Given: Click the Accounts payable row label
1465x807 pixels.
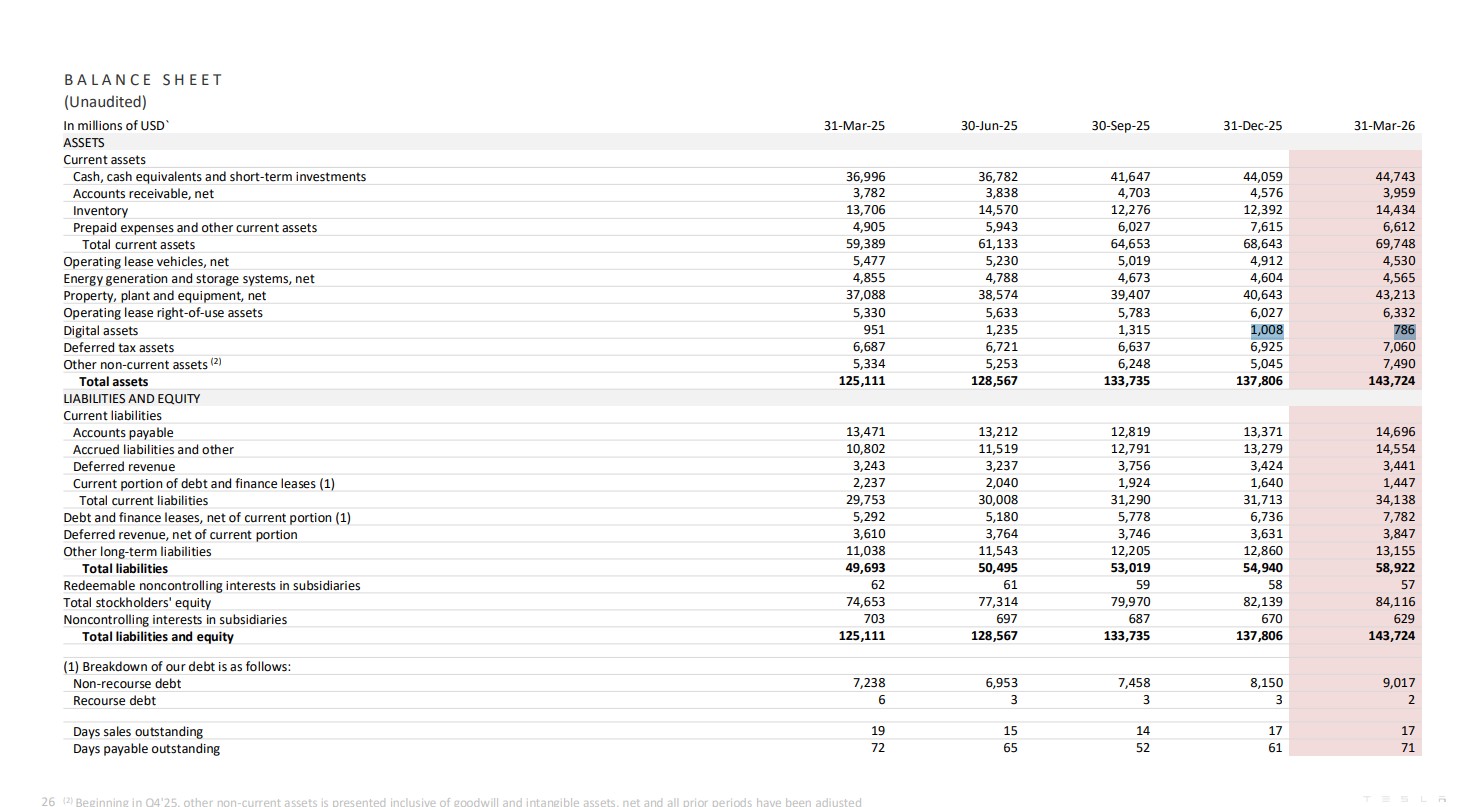Looking at the screenshot, I should coord(123,433).
